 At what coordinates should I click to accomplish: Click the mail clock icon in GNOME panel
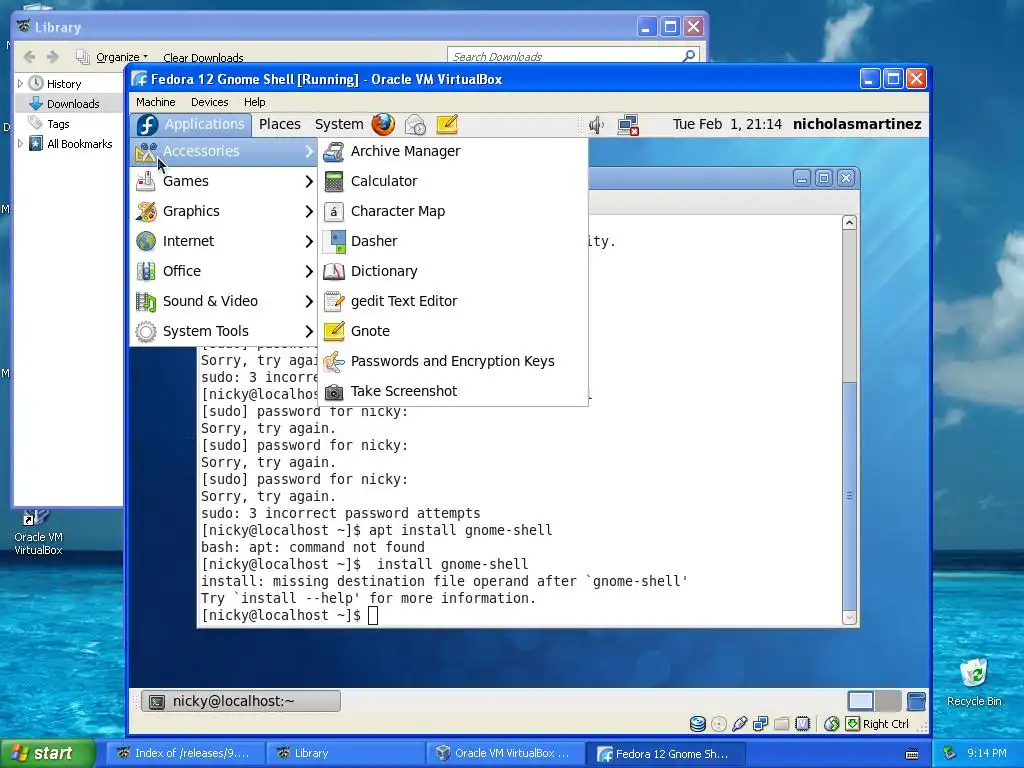415,124
